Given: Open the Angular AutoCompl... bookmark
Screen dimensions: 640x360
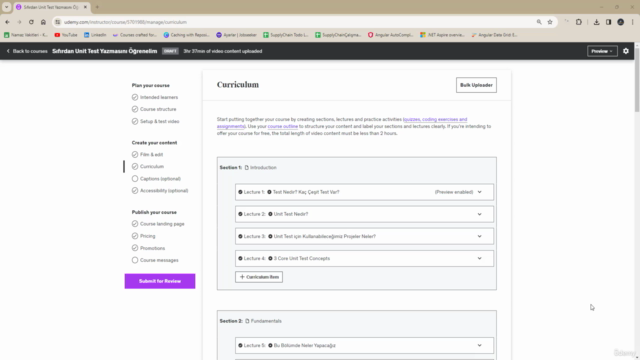Looking at the screenshot, I should [x=391, y=35].
